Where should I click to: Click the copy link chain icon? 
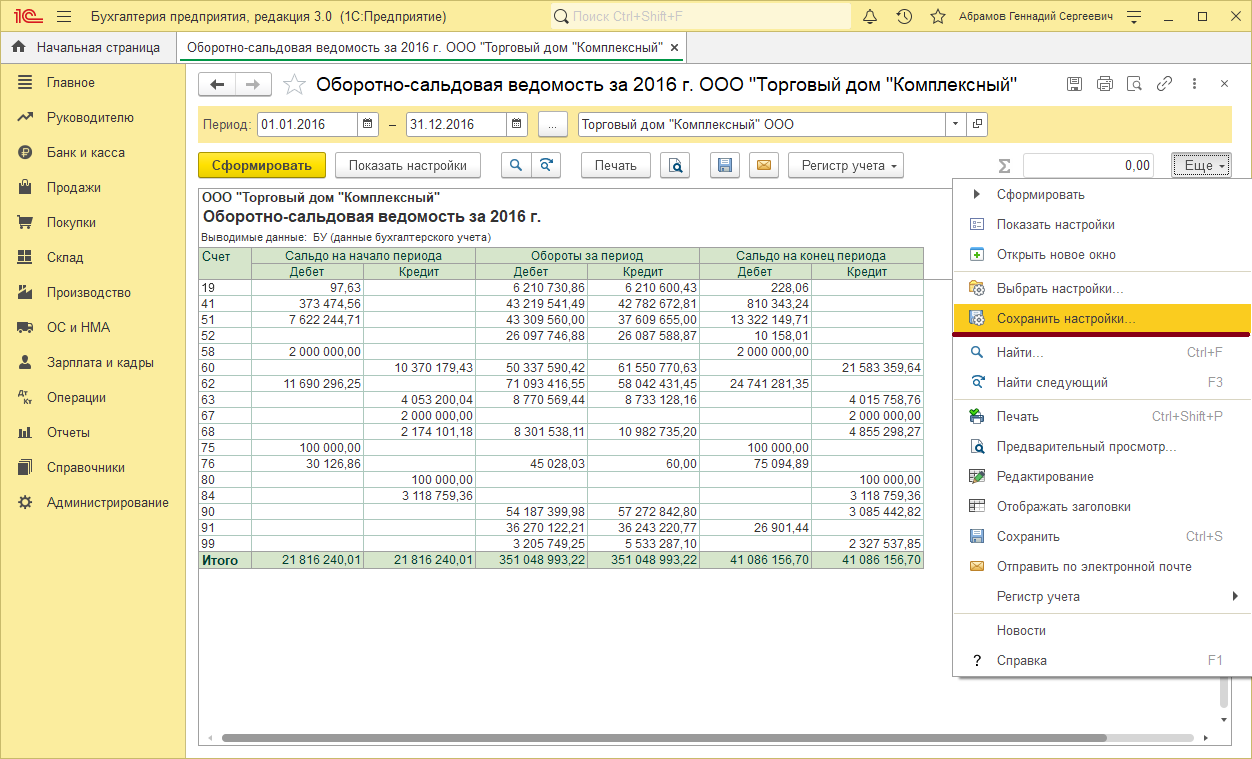(1164, 84)
